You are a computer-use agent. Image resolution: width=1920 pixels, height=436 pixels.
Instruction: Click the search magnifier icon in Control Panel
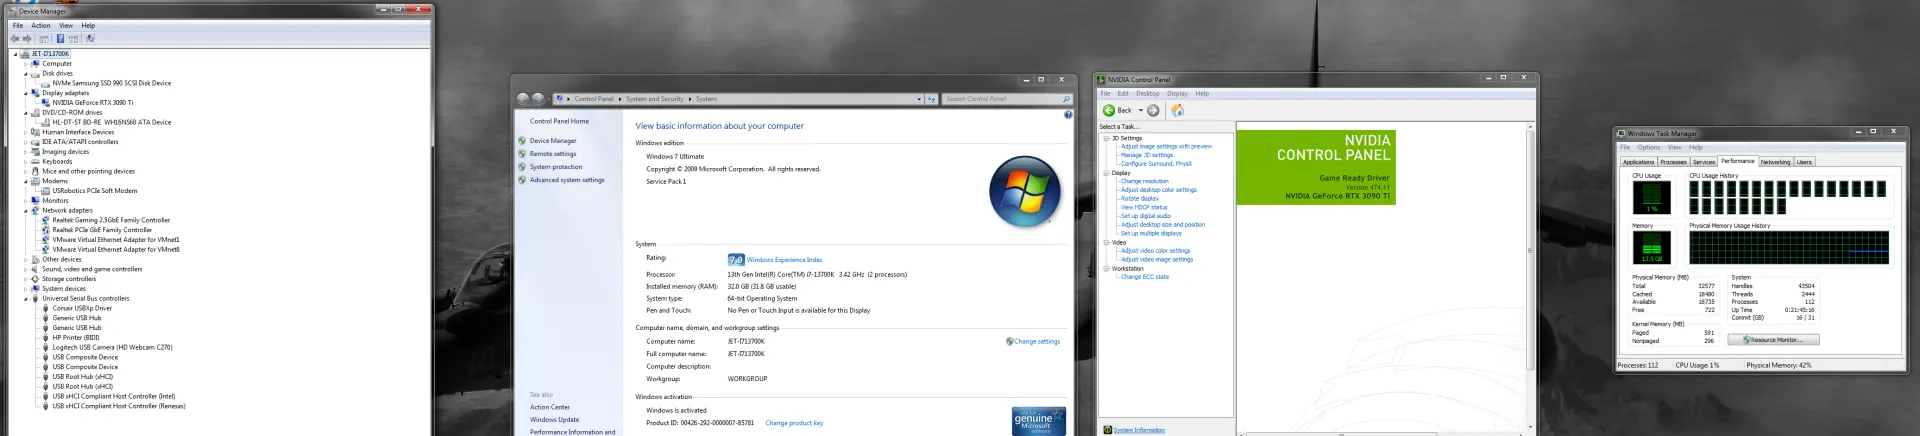pos(1066,99)
